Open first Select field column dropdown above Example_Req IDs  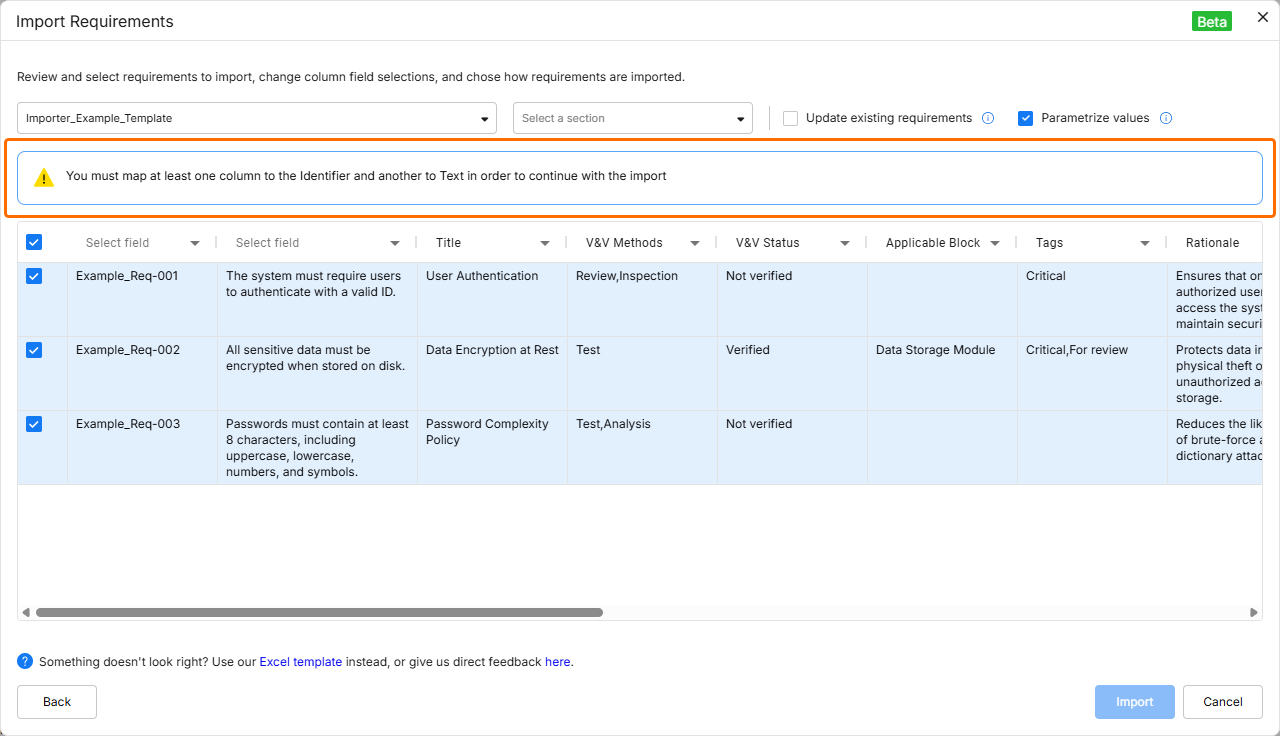[142, 243]
